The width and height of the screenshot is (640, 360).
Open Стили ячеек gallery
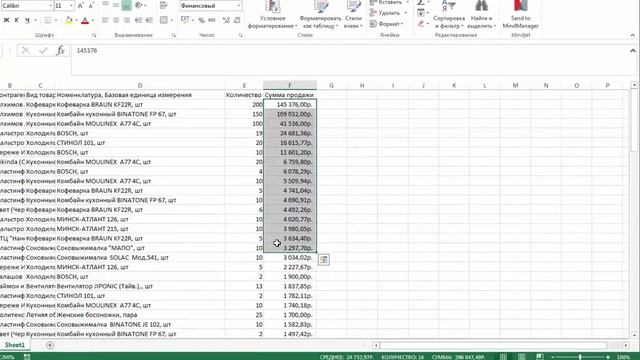click(353, 15)
